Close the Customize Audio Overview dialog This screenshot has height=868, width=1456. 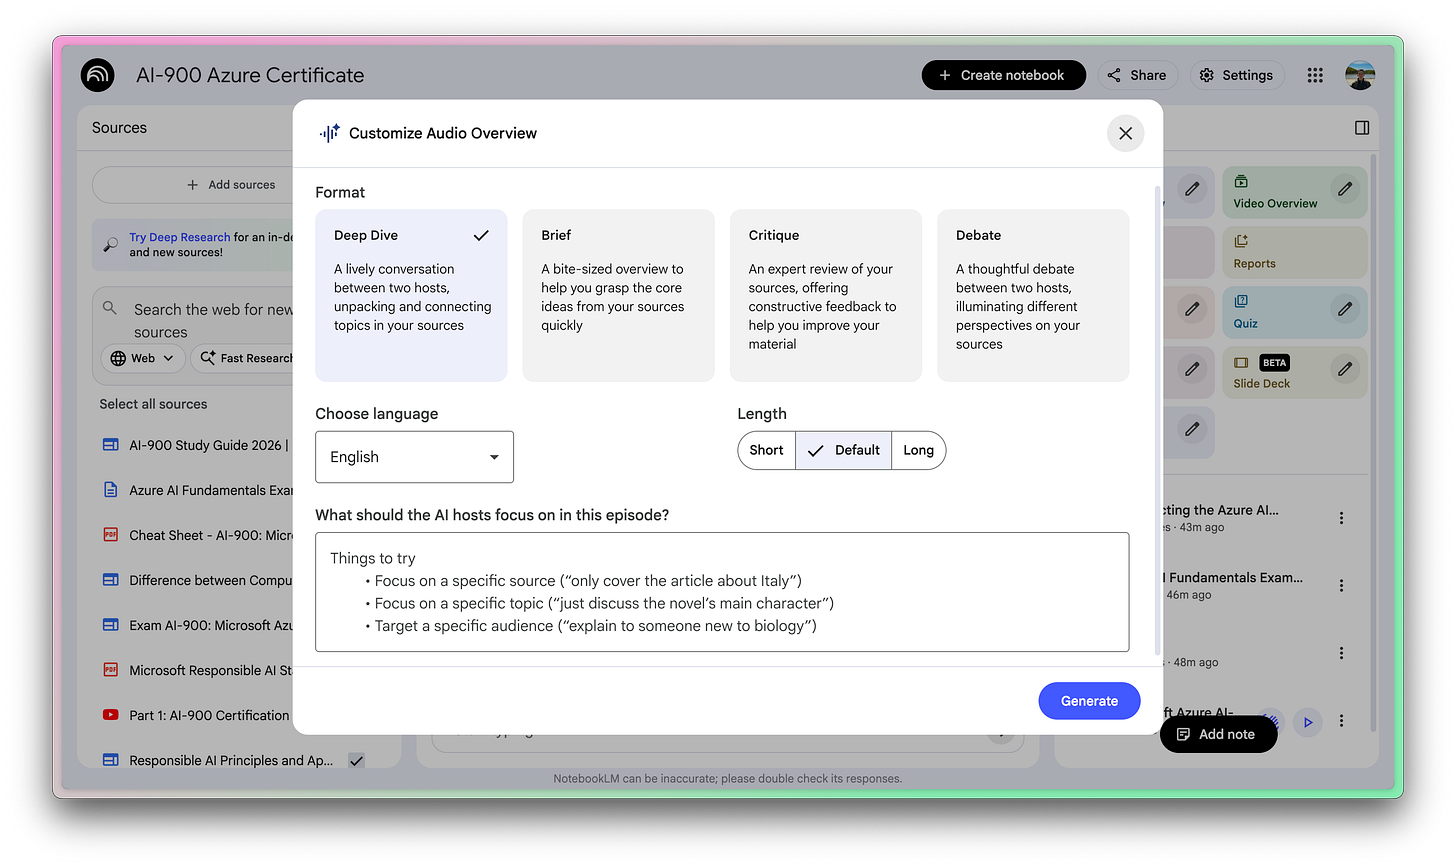click(x=1125, y=133)
